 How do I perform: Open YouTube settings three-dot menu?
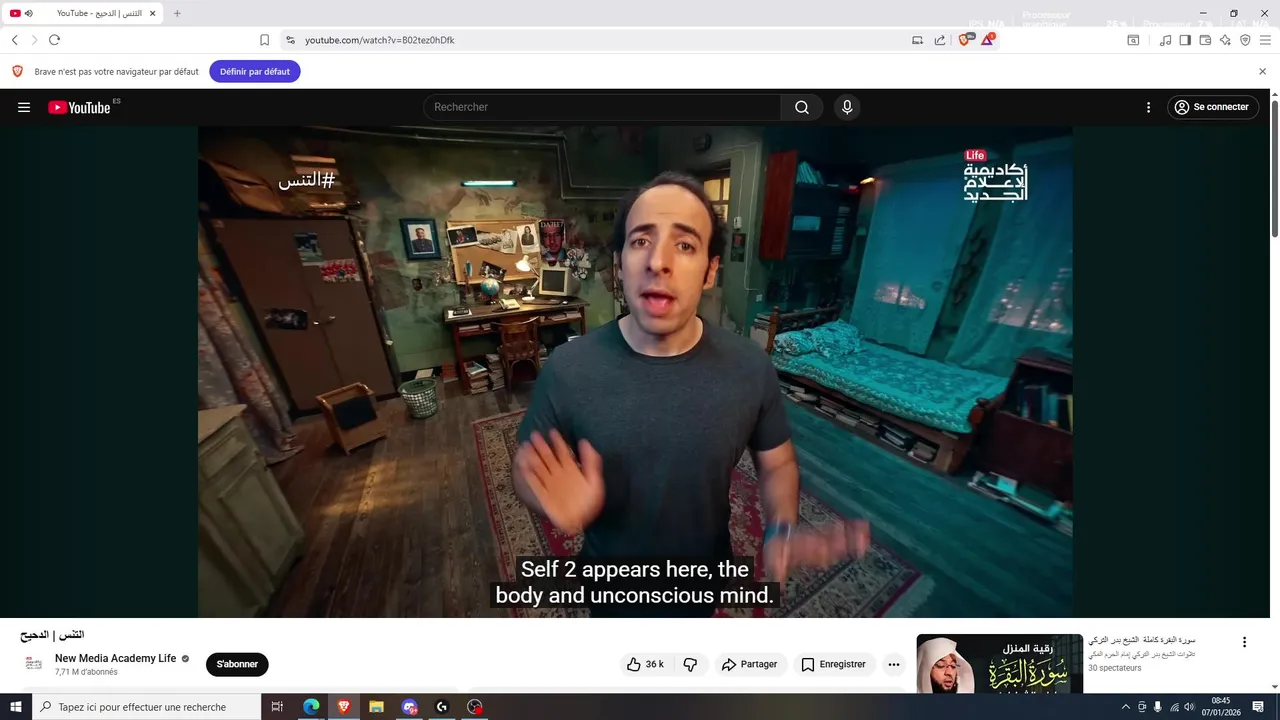1148,107
